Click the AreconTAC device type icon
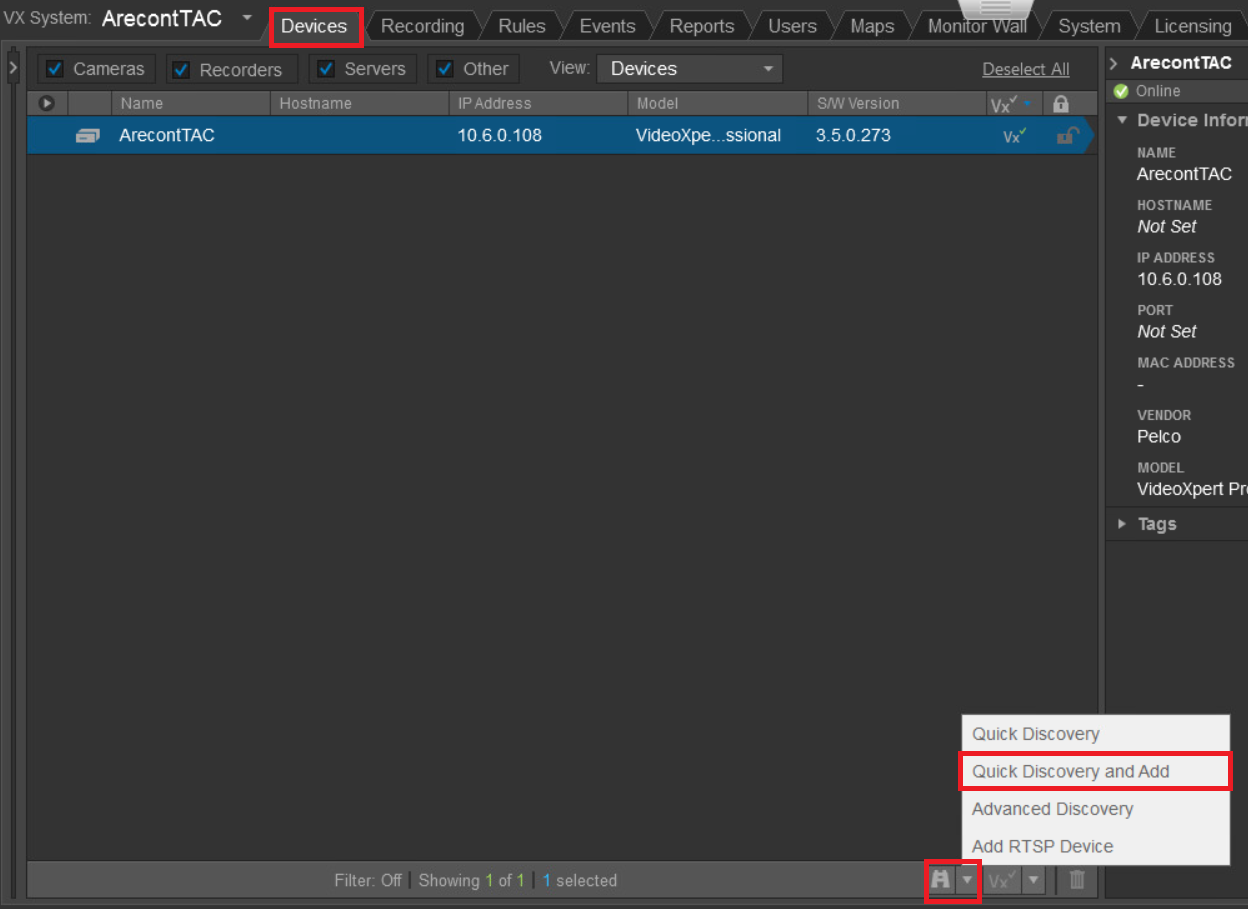This screenshot has width=1248, height=909. tap(88, 135)
